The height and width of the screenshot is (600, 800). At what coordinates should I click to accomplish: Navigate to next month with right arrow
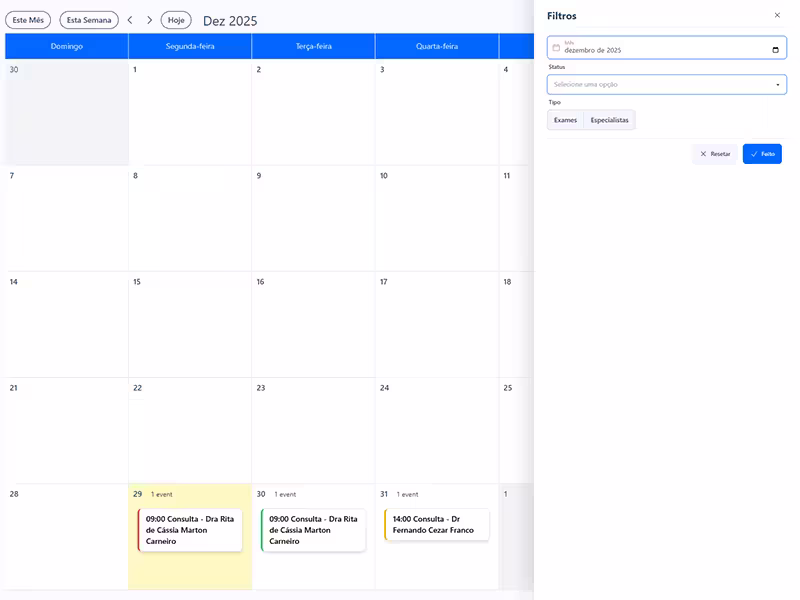[148, 19]
